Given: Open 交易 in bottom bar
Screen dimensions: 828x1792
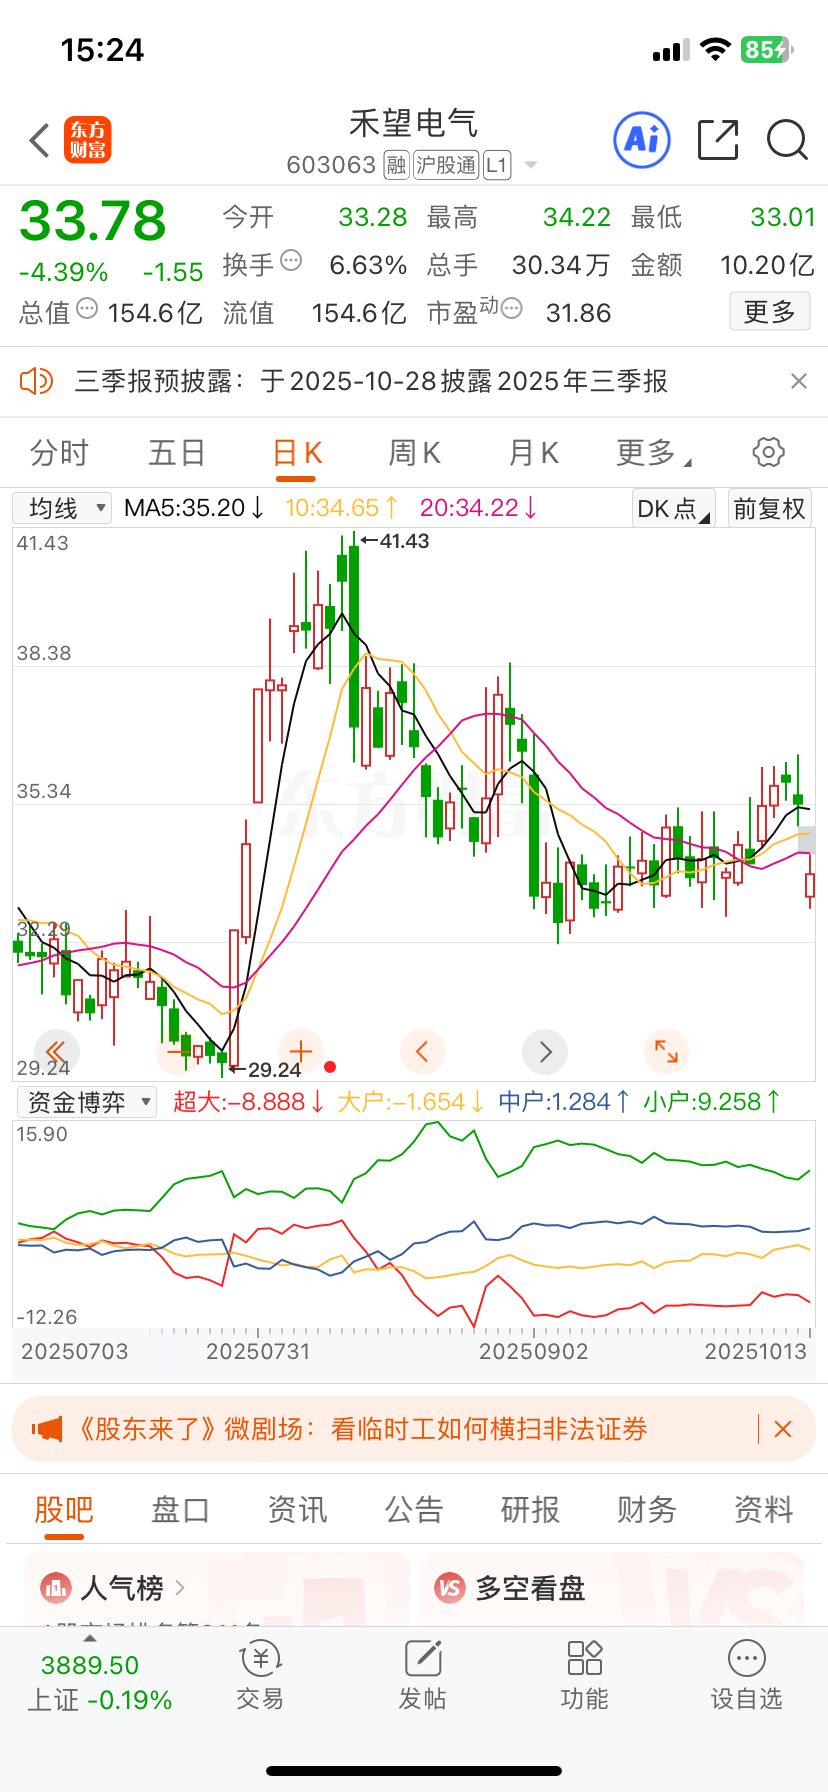Looking at the screenshot, I should tap(260, 1677).
